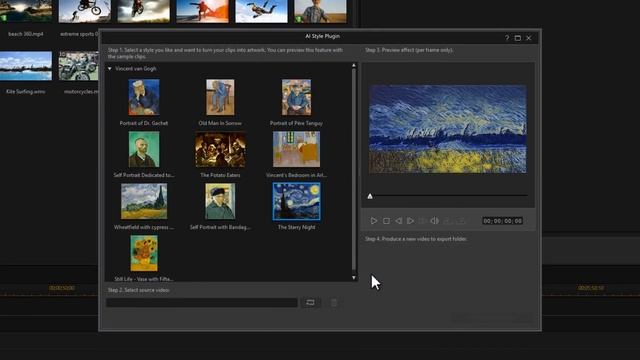Select the library clip showing a man in blue shirt
The image size is (640, 360).
(x=320, y=11)
